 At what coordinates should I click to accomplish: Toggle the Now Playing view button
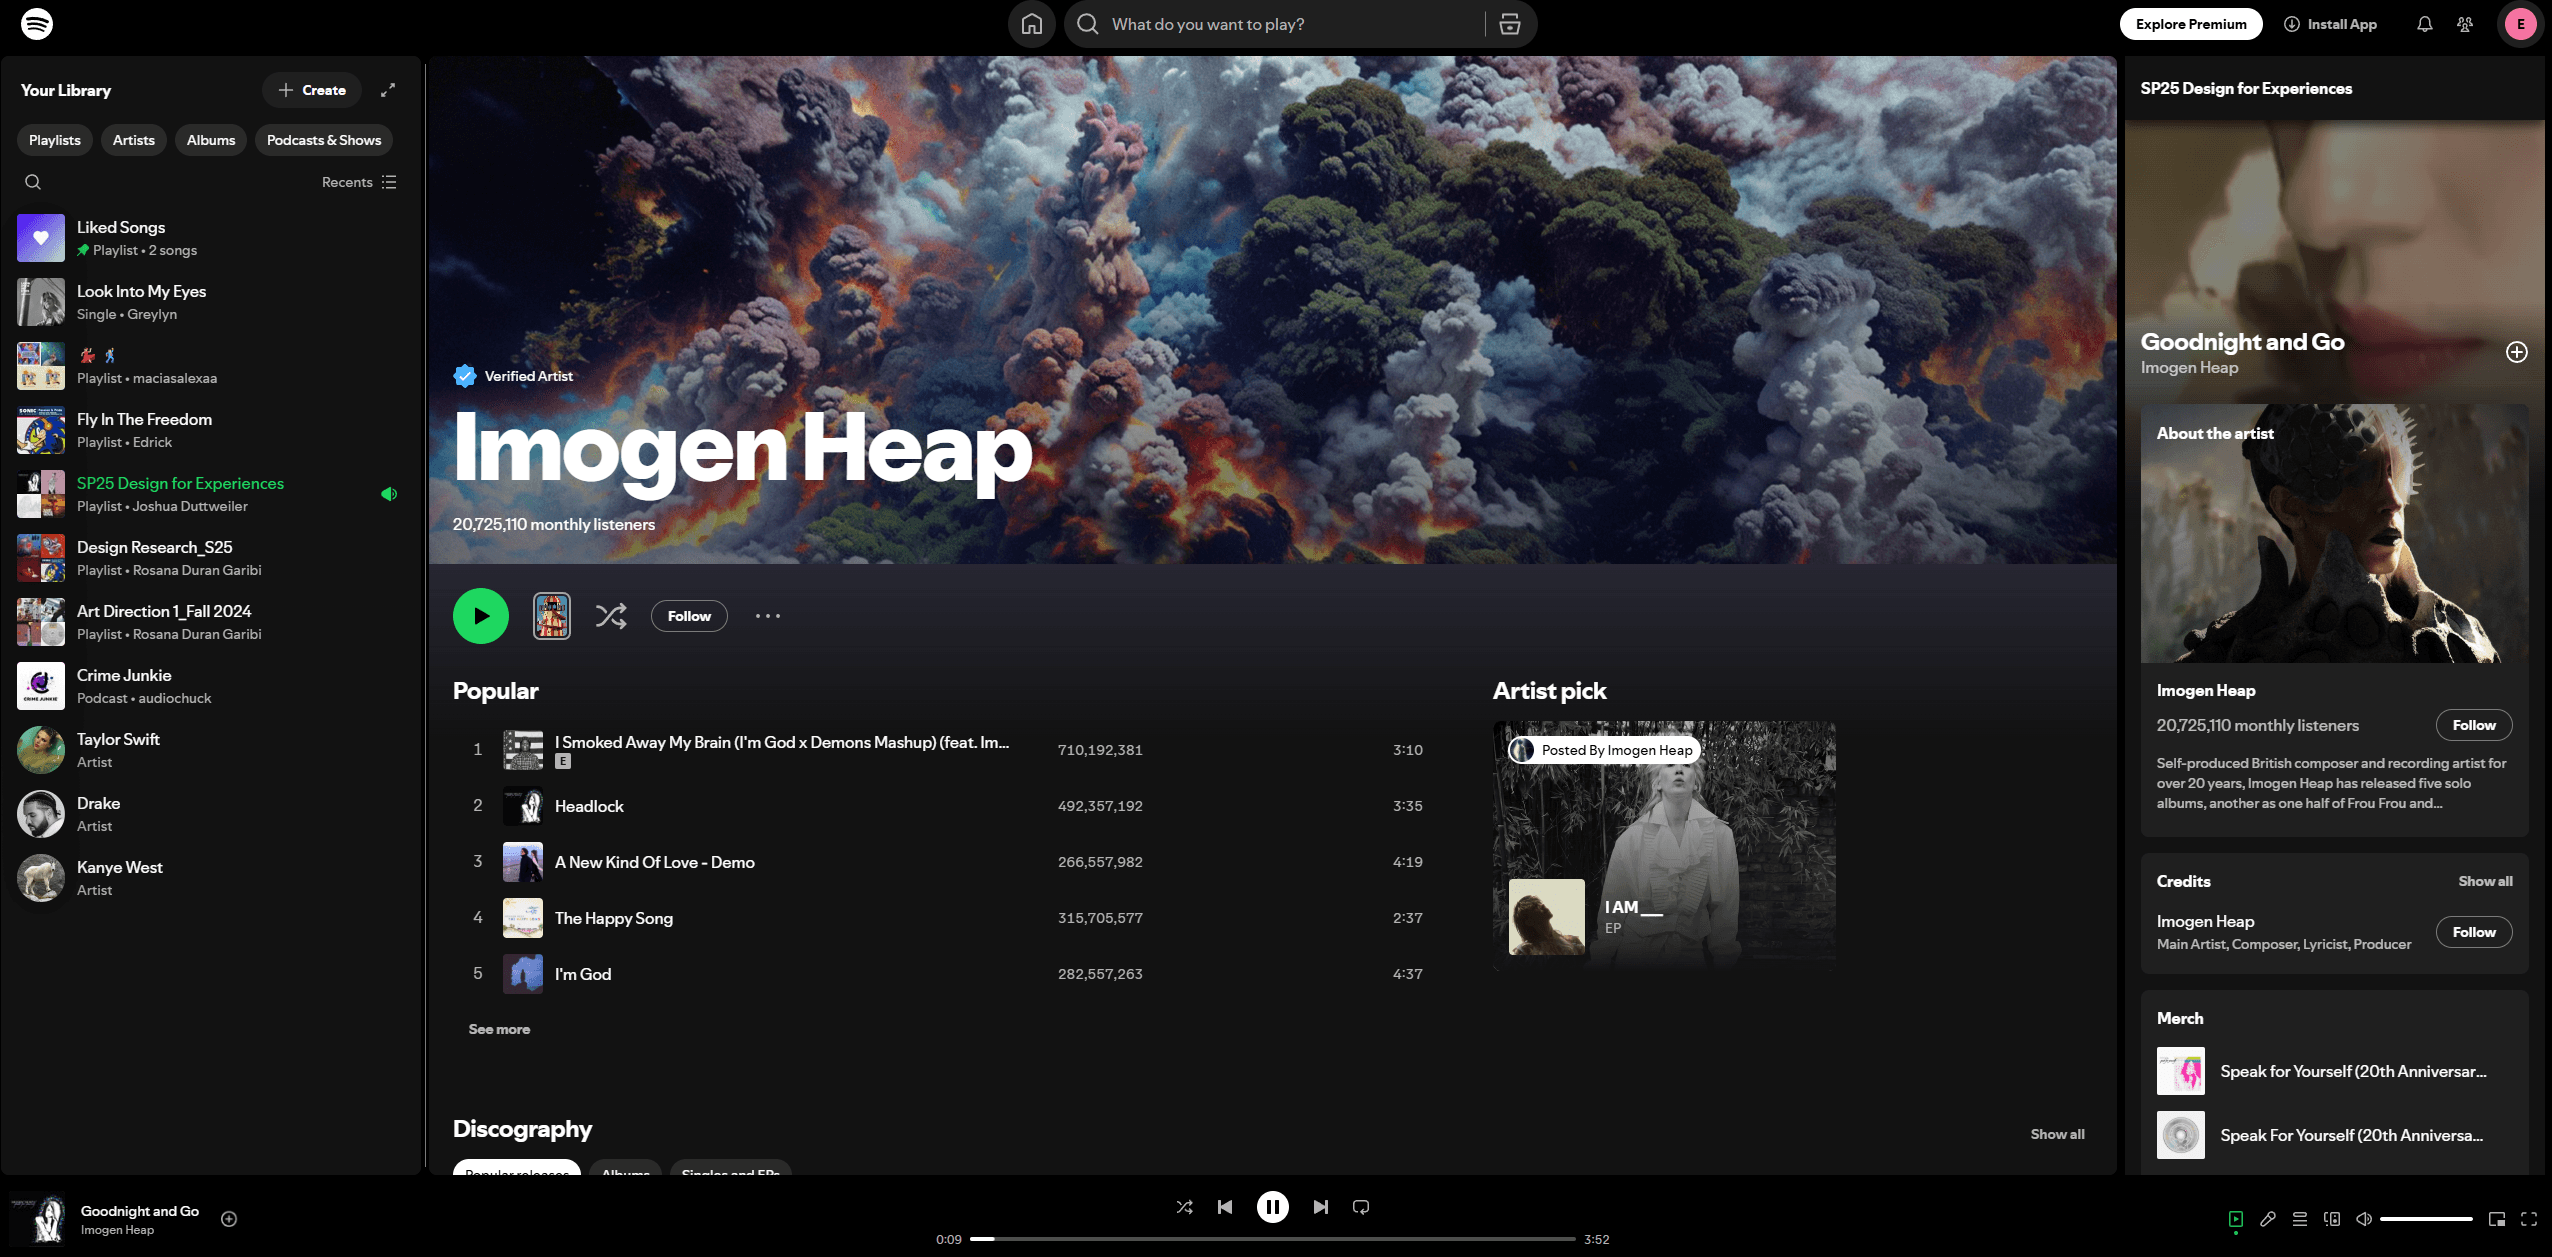click(2236, 1219)
